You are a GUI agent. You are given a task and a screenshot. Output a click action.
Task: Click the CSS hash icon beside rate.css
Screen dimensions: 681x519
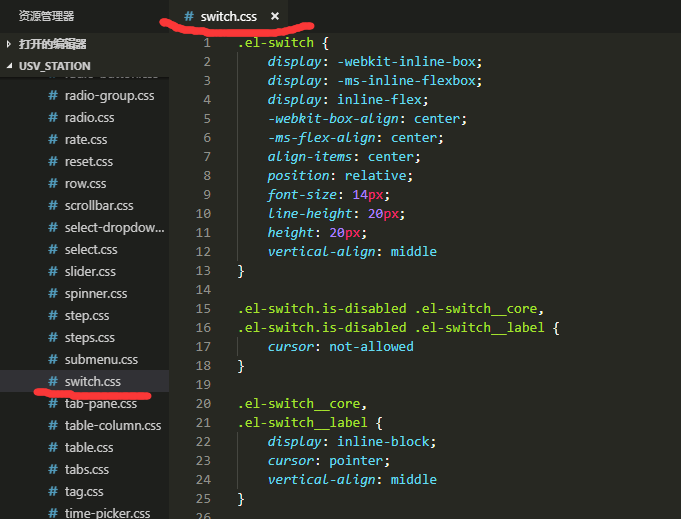click(53, 139)
